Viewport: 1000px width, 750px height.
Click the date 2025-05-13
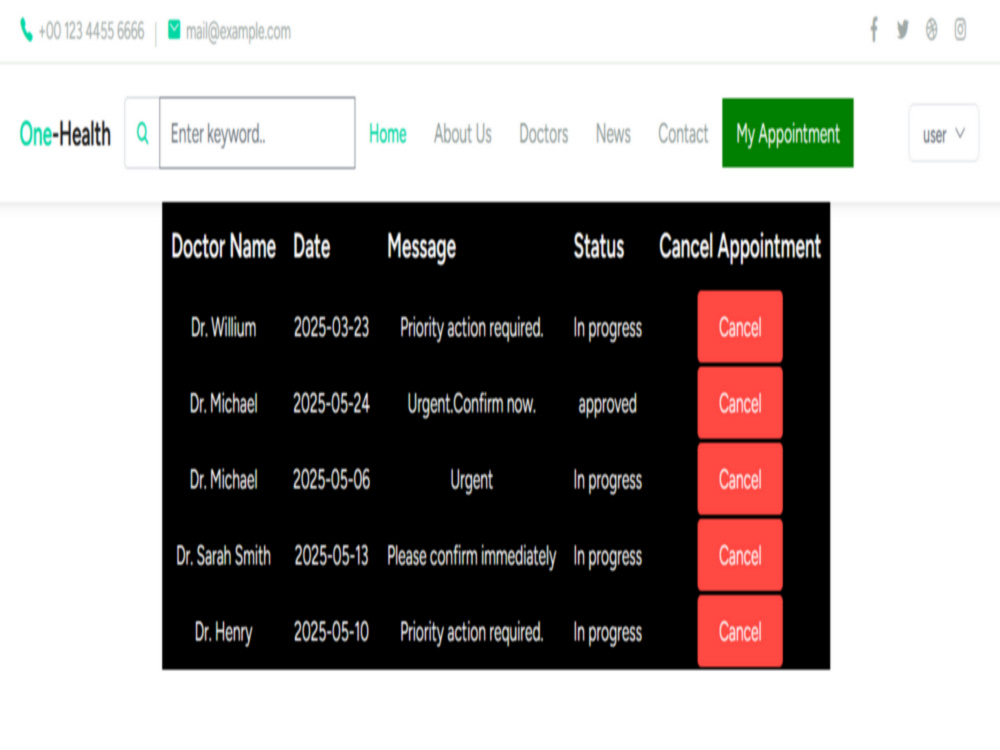click(x=331, y=555)
